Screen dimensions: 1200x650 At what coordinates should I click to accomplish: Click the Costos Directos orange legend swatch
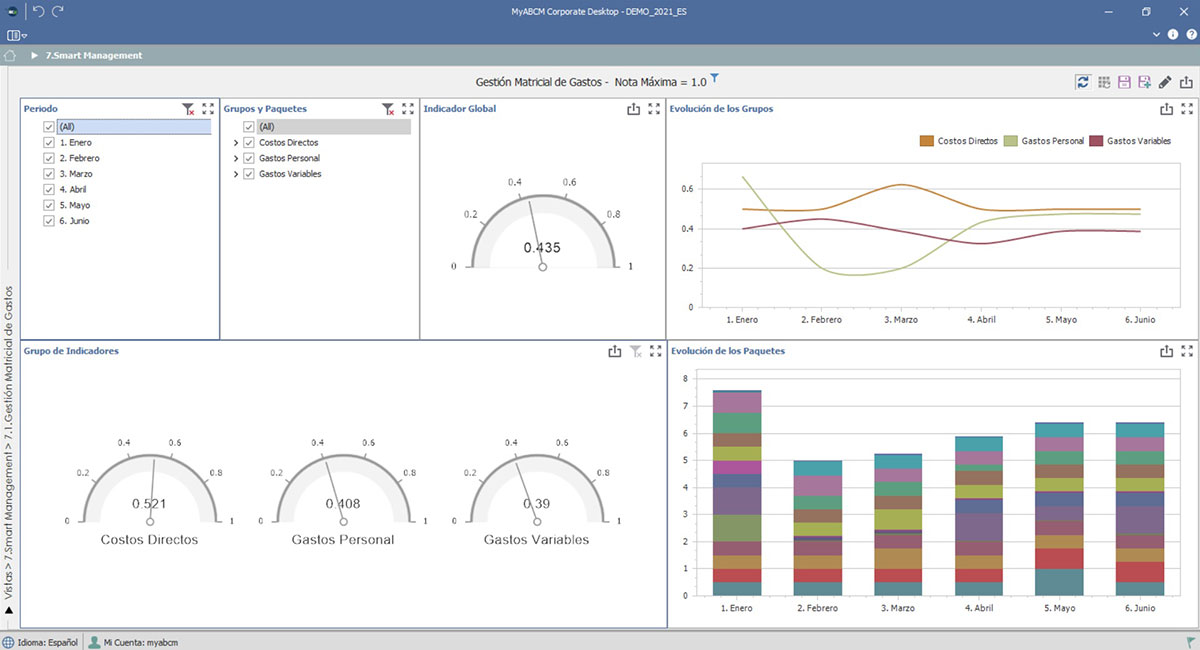(x=926, y=141)
